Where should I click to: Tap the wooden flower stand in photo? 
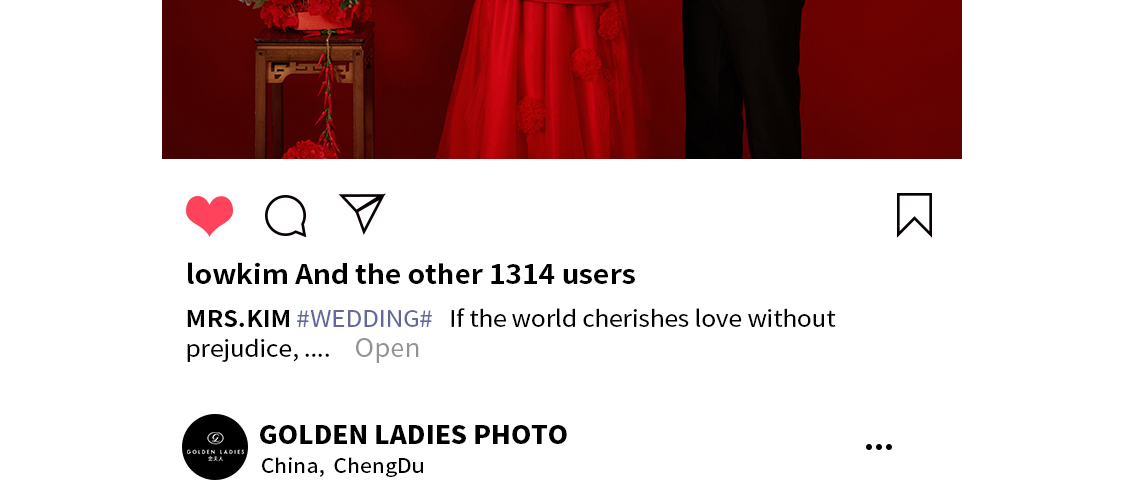tap(314, 93)
